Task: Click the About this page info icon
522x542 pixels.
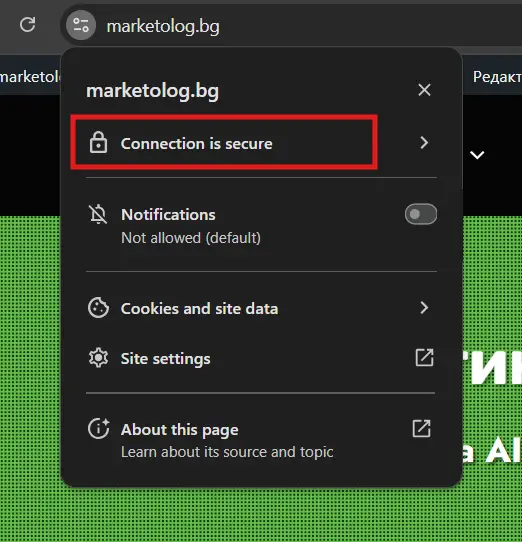Action: coord(98,429)
